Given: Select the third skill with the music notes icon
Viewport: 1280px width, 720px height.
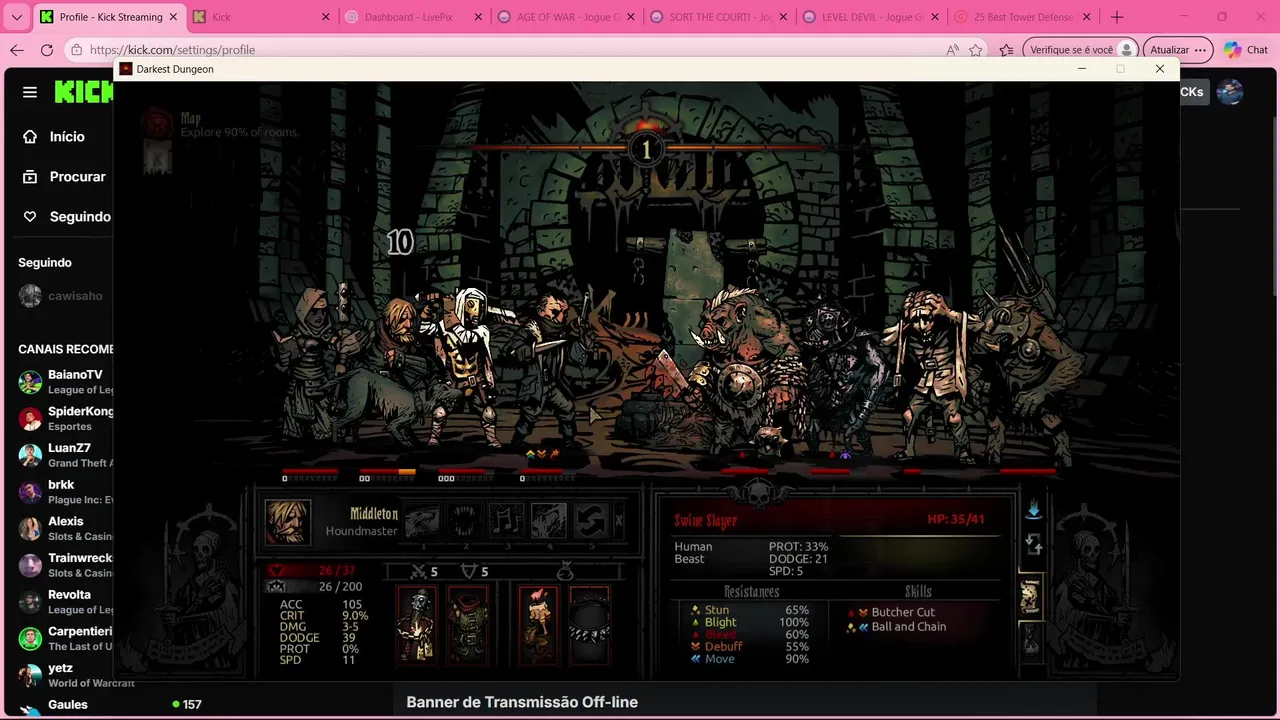Looking at the screenshot, I should (506, 520).
